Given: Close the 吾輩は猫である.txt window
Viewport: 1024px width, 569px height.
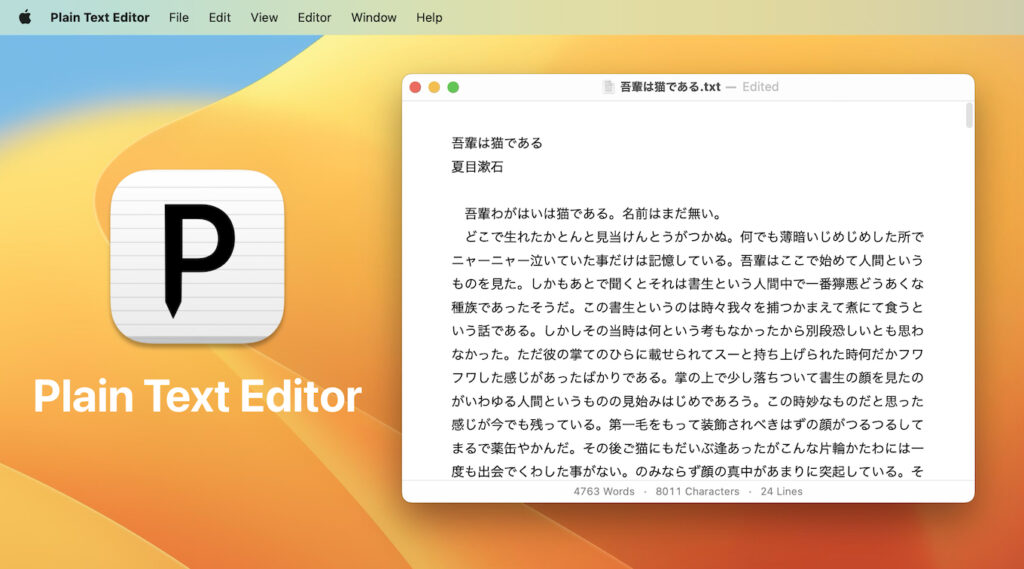Looking at the screenshot, I should click(415, 87).
